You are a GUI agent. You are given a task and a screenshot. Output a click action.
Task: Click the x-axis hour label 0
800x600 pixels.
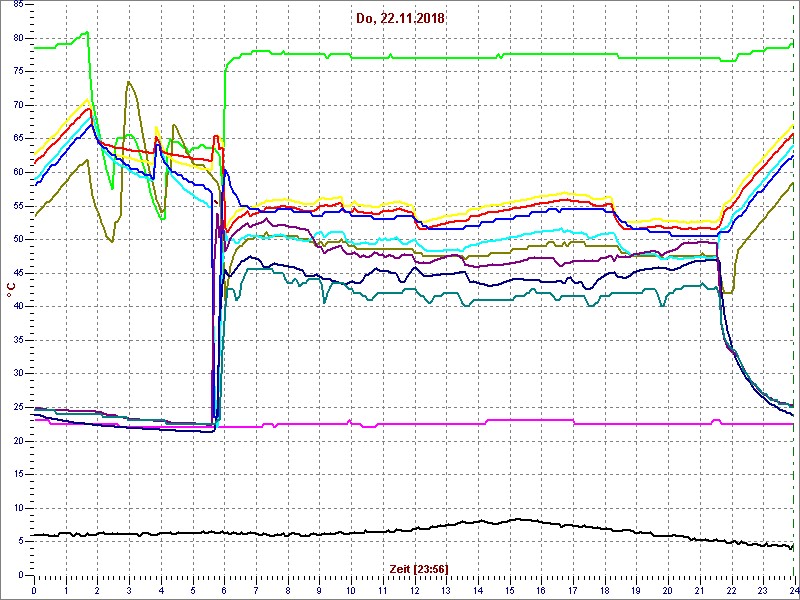coord(34,588)
